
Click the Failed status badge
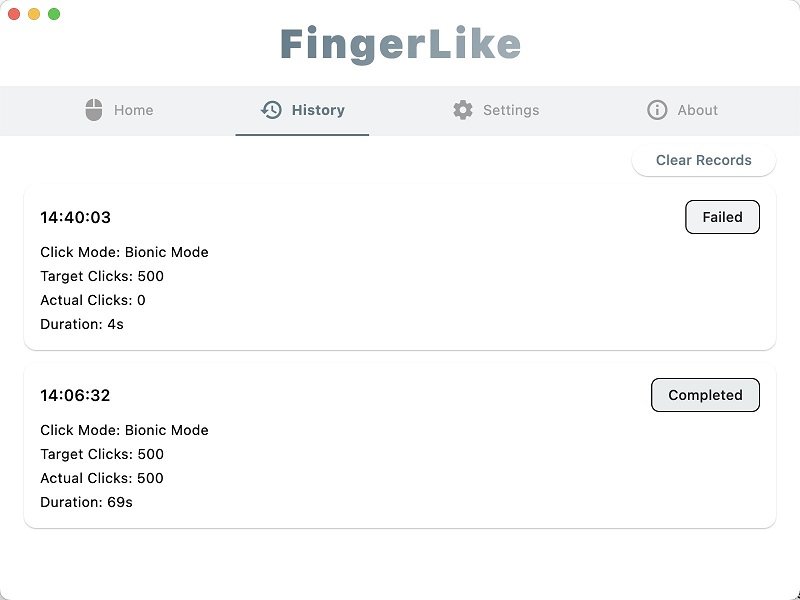[x=722, y=217]
